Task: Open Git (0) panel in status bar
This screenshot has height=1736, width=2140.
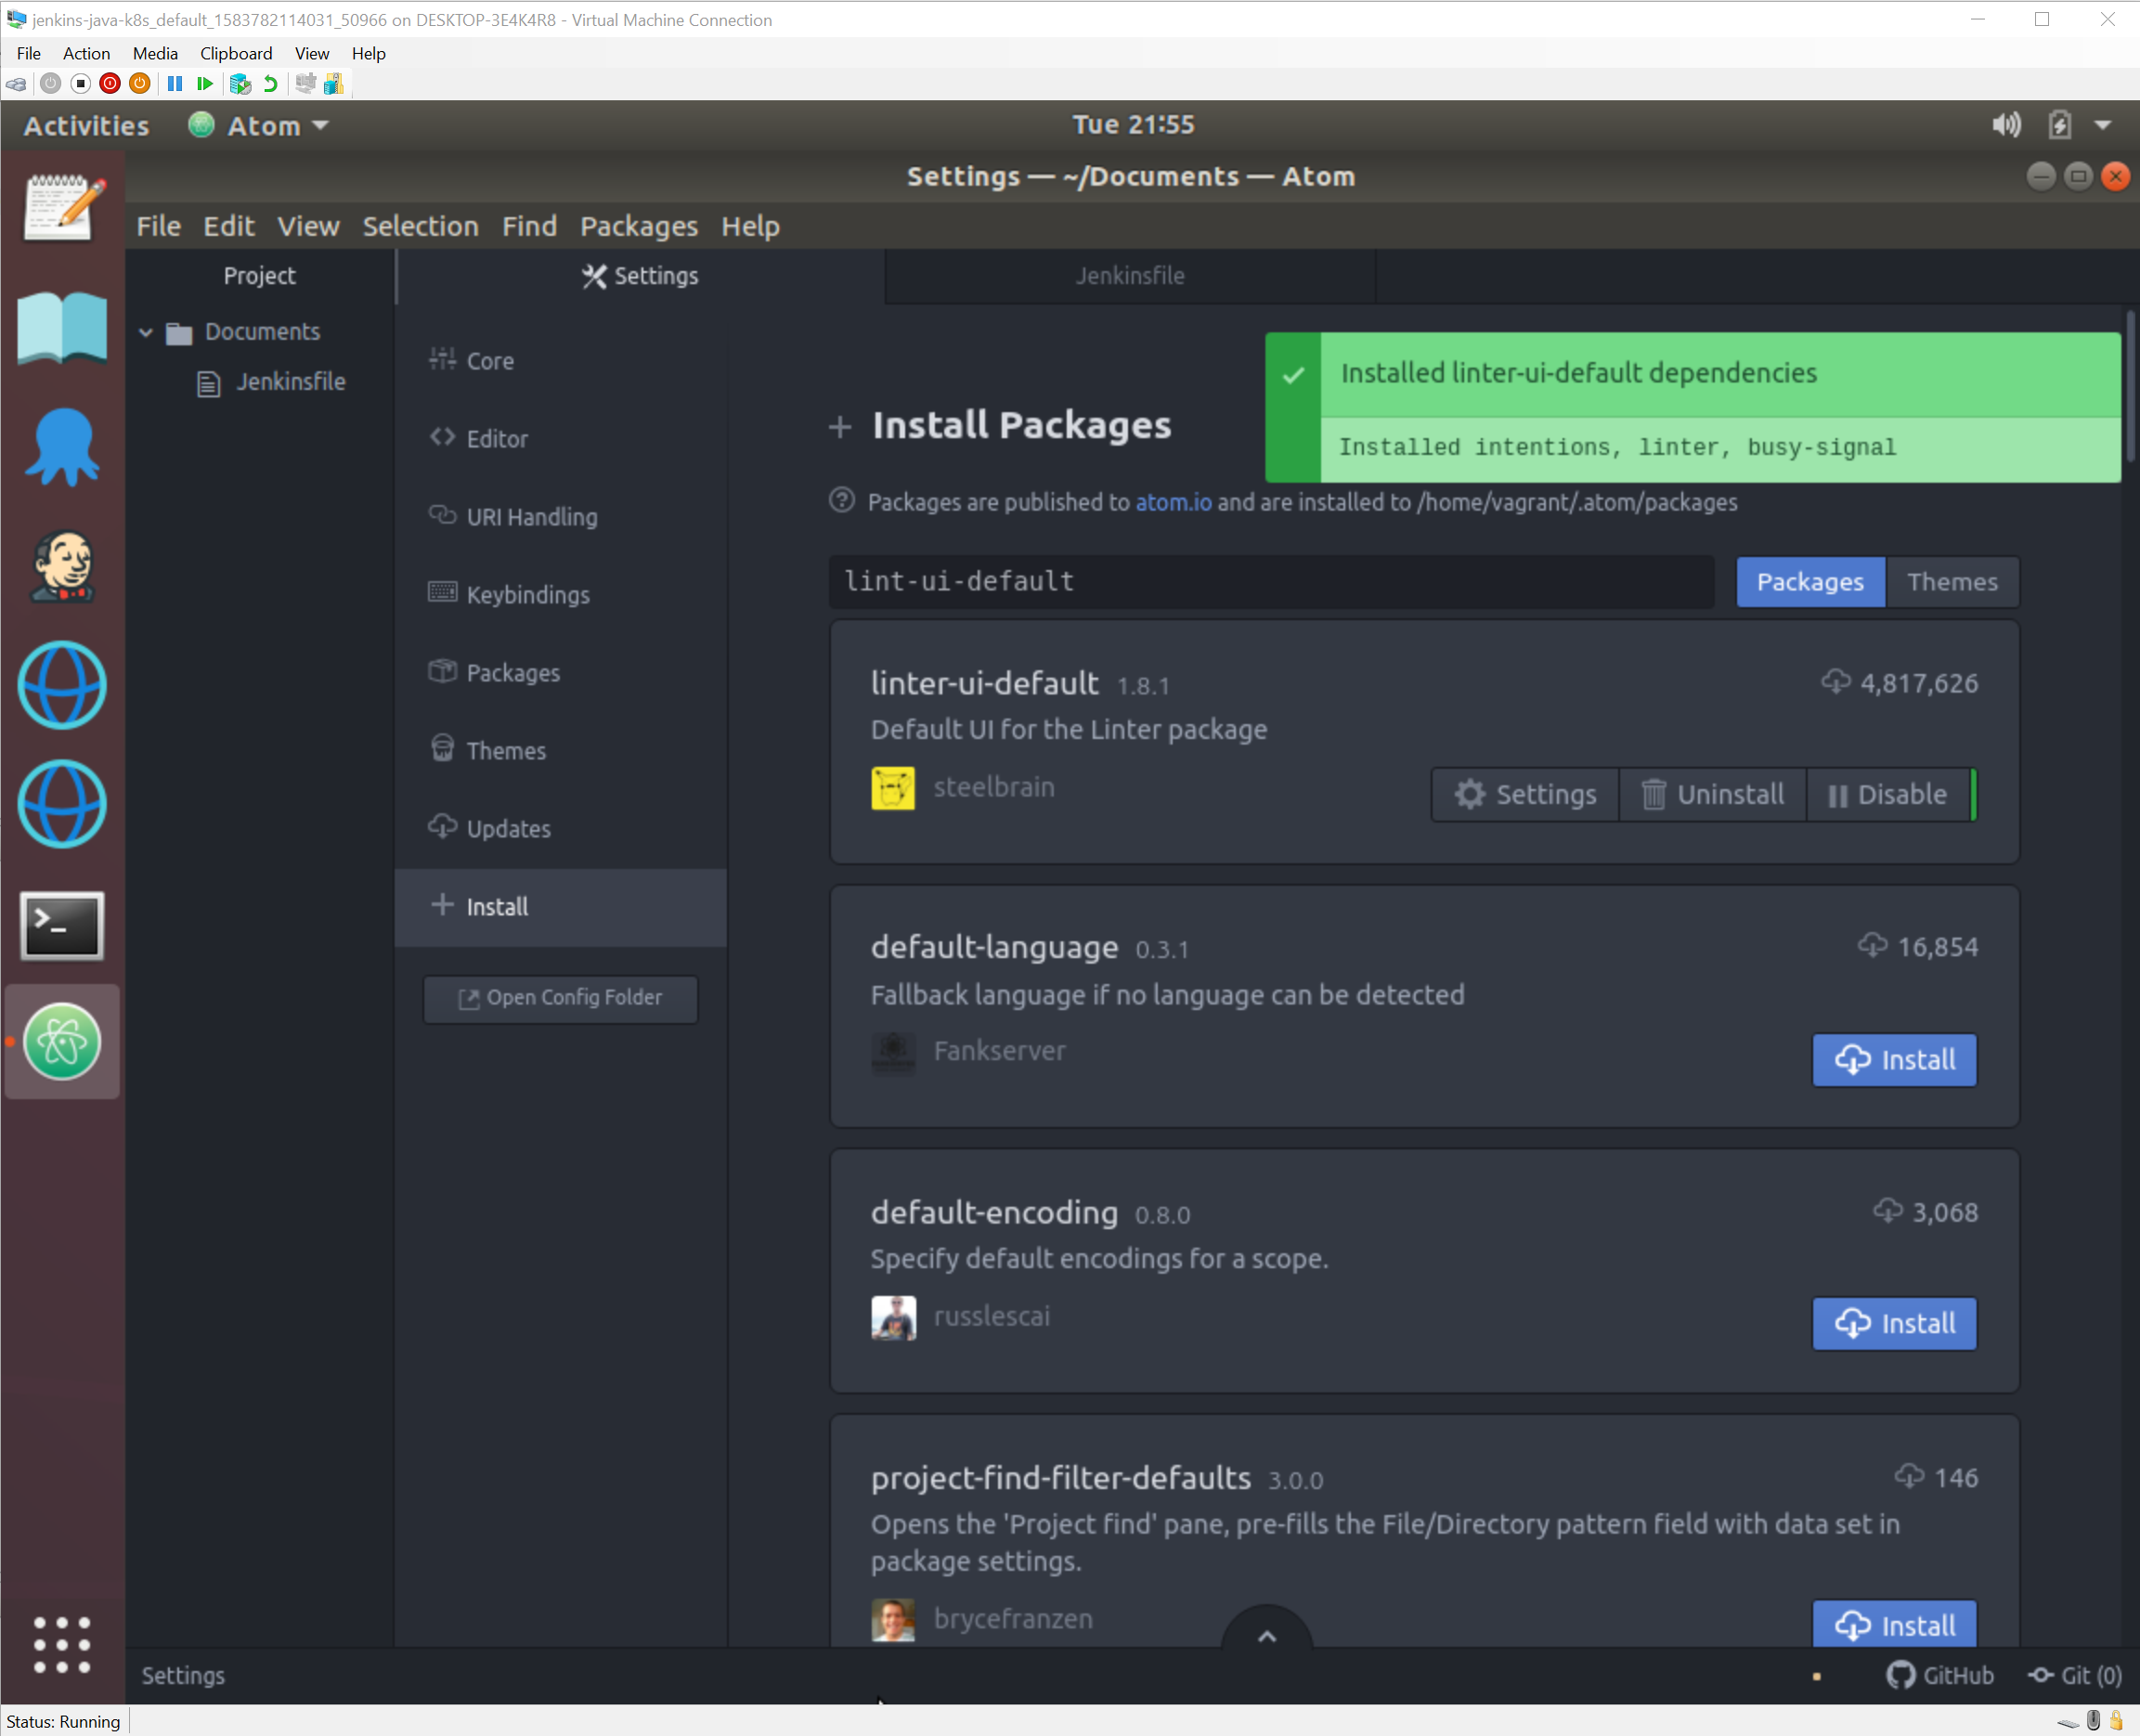Action: click(2076, 1675)
